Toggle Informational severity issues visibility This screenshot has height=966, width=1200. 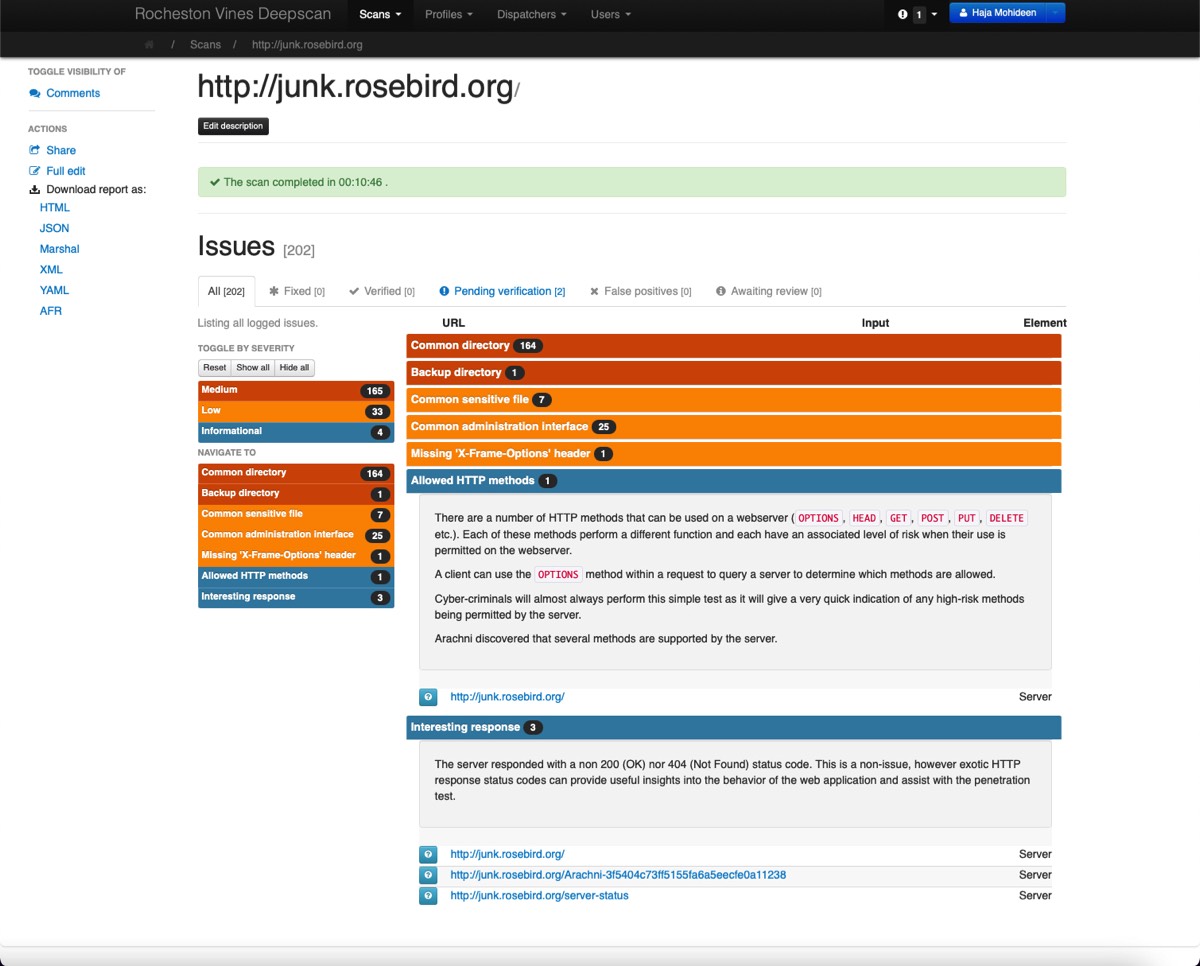(x=295, y=432)
